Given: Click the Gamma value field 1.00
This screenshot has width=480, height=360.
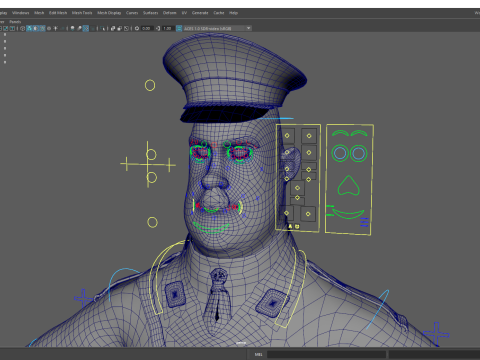Looking at the screenshot, I should click(167, 28).
